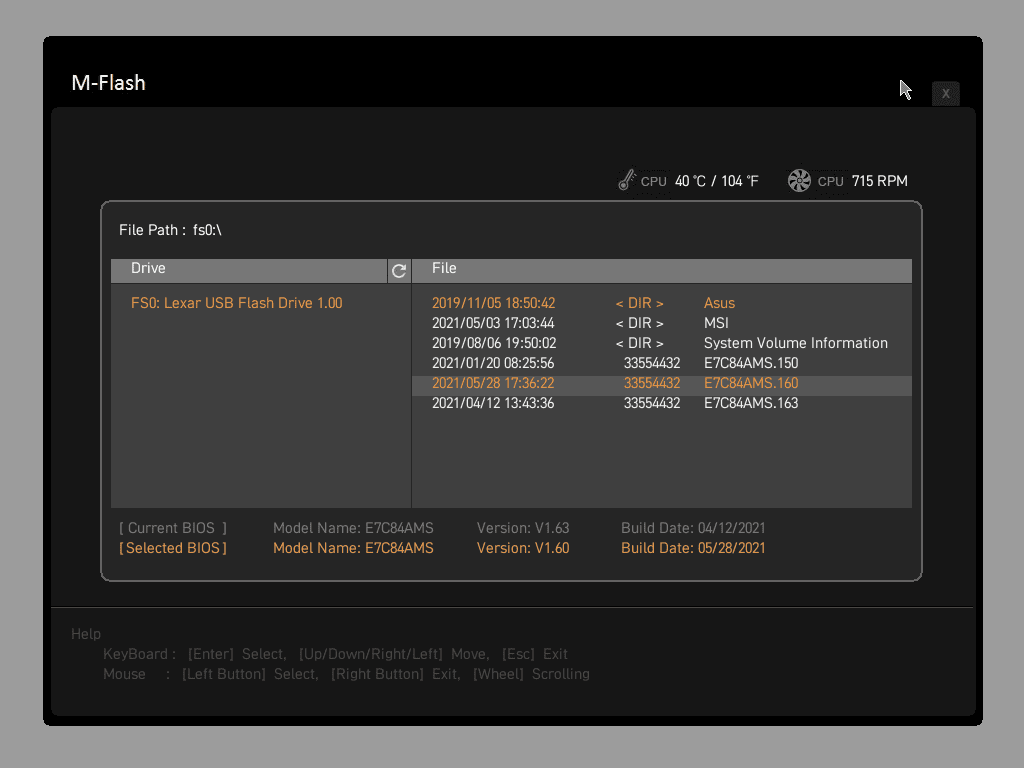Image resolution: width=1024 pixels, height=768 pixels.
Task: Select the FS0 Lexar USB Flash Drive
Action: point(236,303)
